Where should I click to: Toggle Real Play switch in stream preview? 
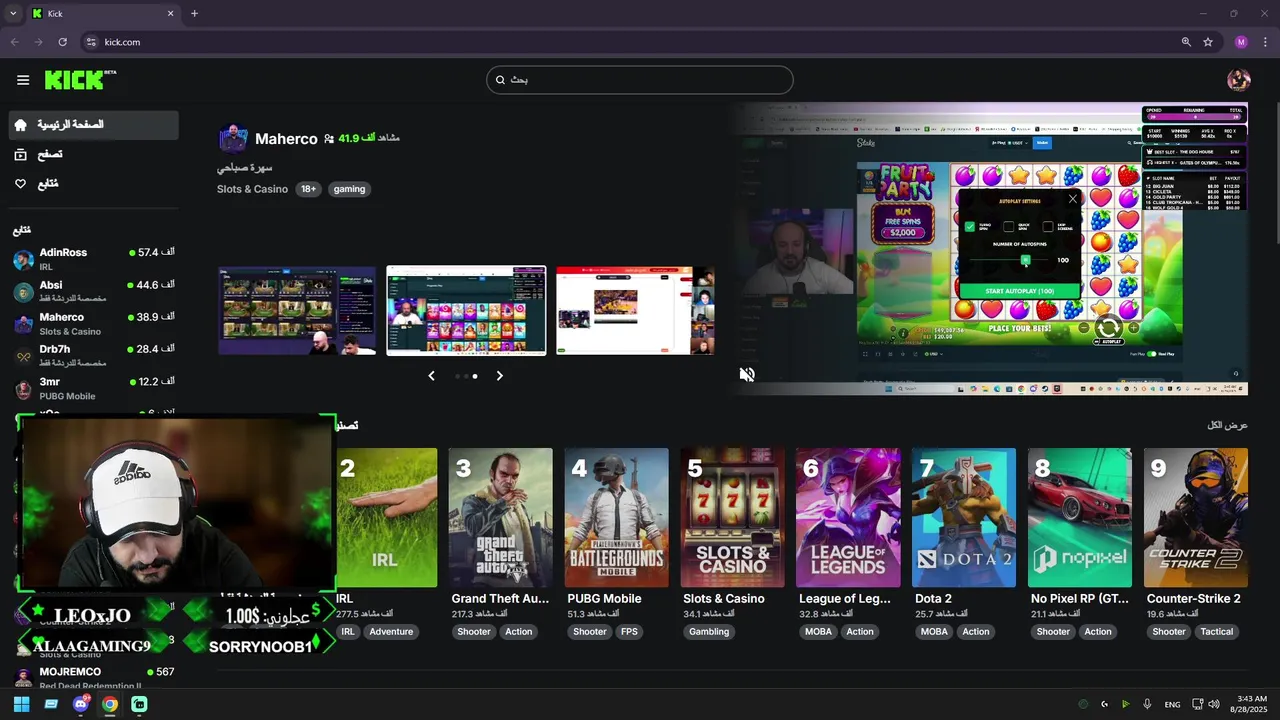coord(1152,354)
